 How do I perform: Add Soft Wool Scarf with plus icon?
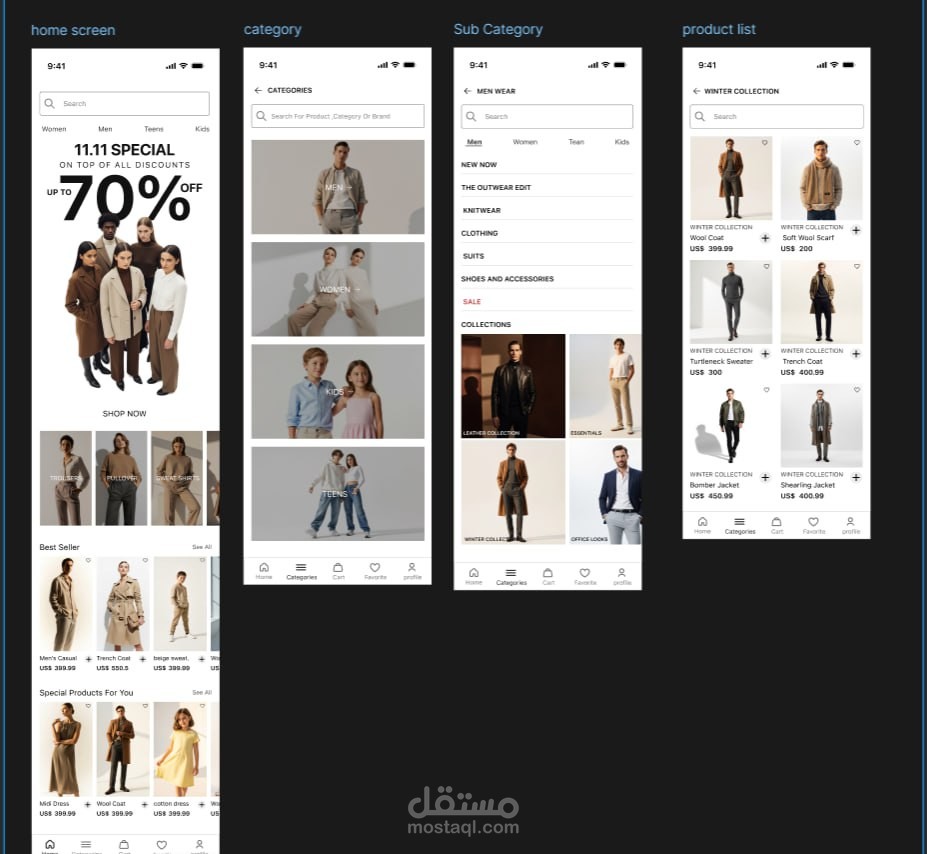tap(856, 230)
